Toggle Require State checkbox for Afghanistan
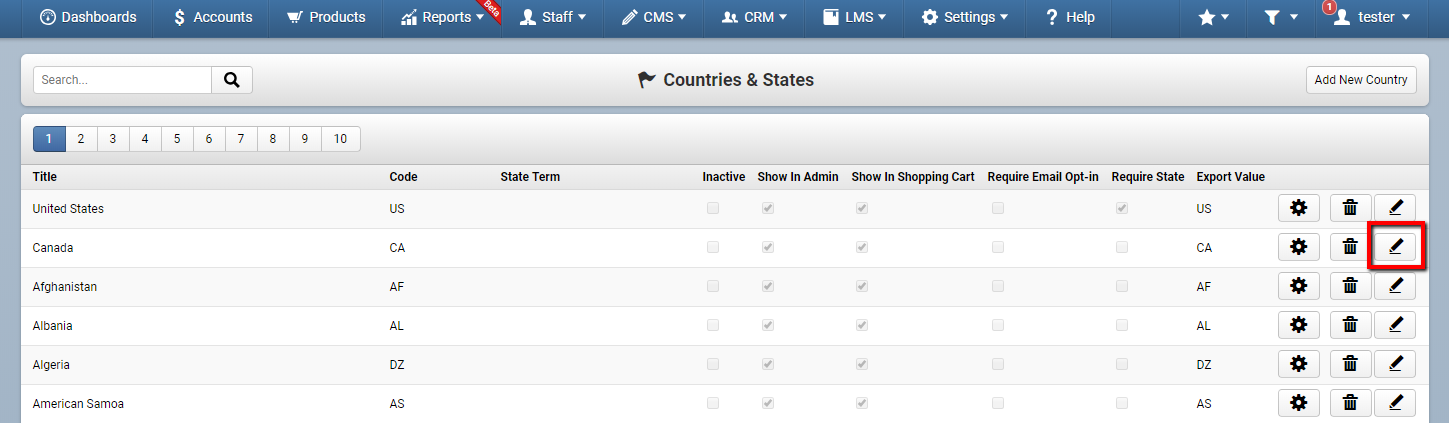1449x423 pixels. point(1122,287)
